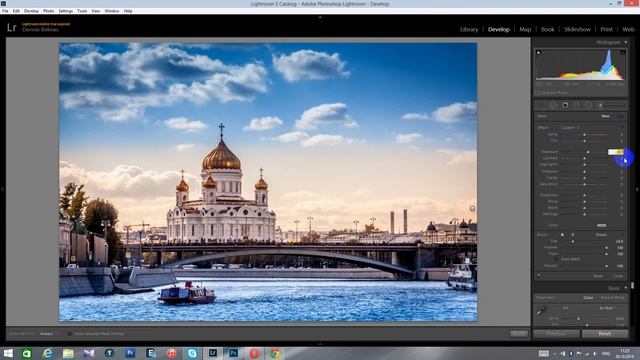Toggle shadow clipping indicator in histogram
The height and width of the screenshot is (360, 640).
click(x=538, y=52)
